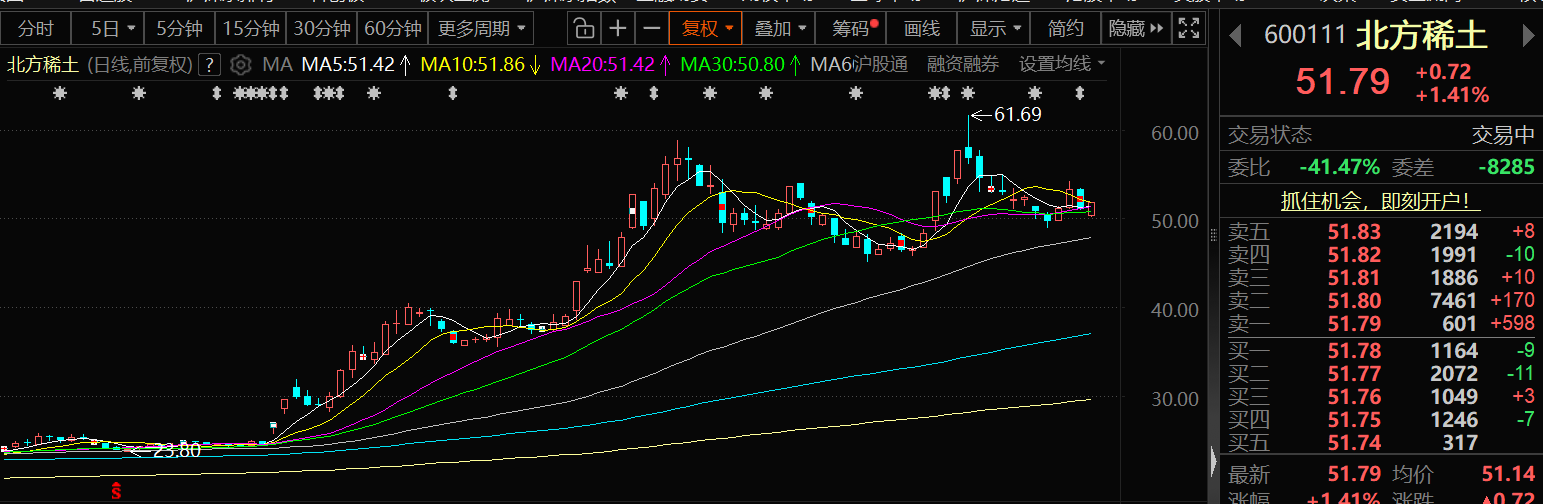Viewport: 1543px width, 504px height.
Task: Hide the side panel via 隐藏 button
Action: (1136, 28)
